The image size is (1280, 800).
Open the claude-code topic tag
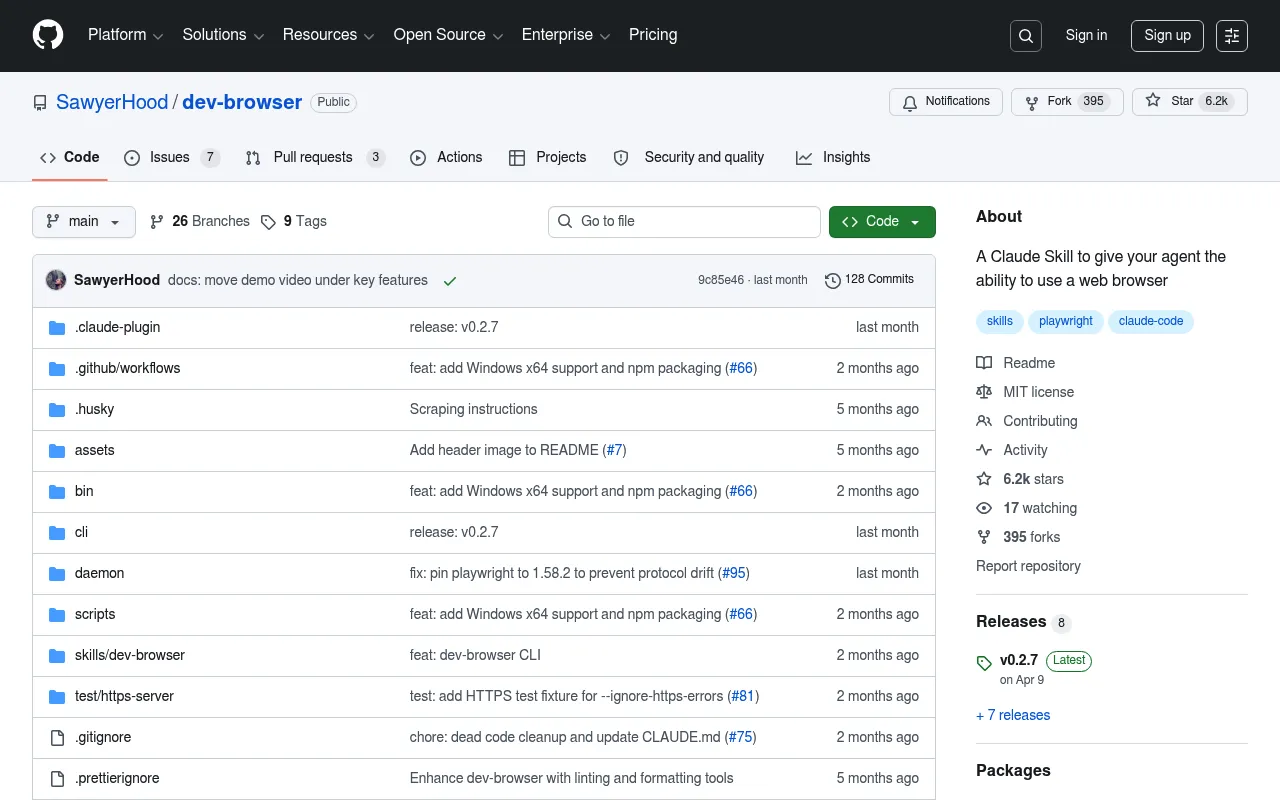1150,322
